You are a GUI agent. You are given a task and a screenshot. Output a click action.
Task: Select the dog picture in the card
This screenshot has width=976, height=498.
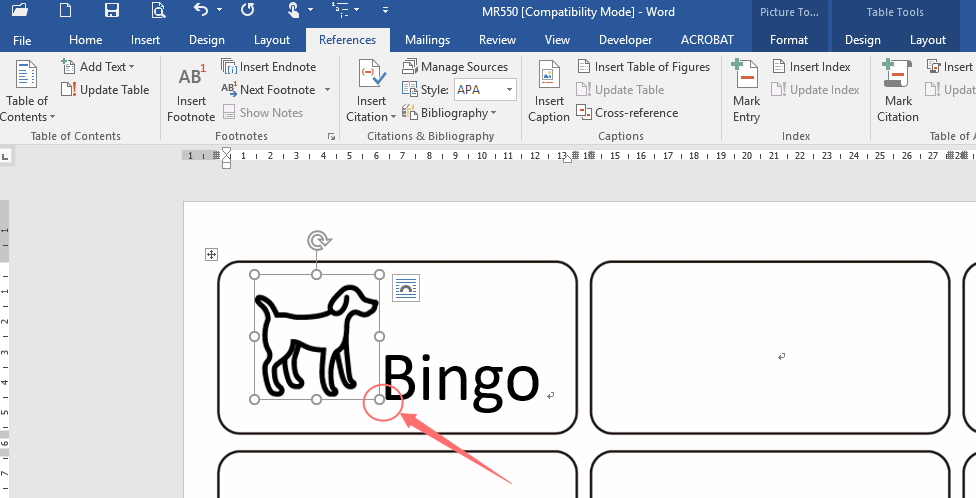click(316, 339)
